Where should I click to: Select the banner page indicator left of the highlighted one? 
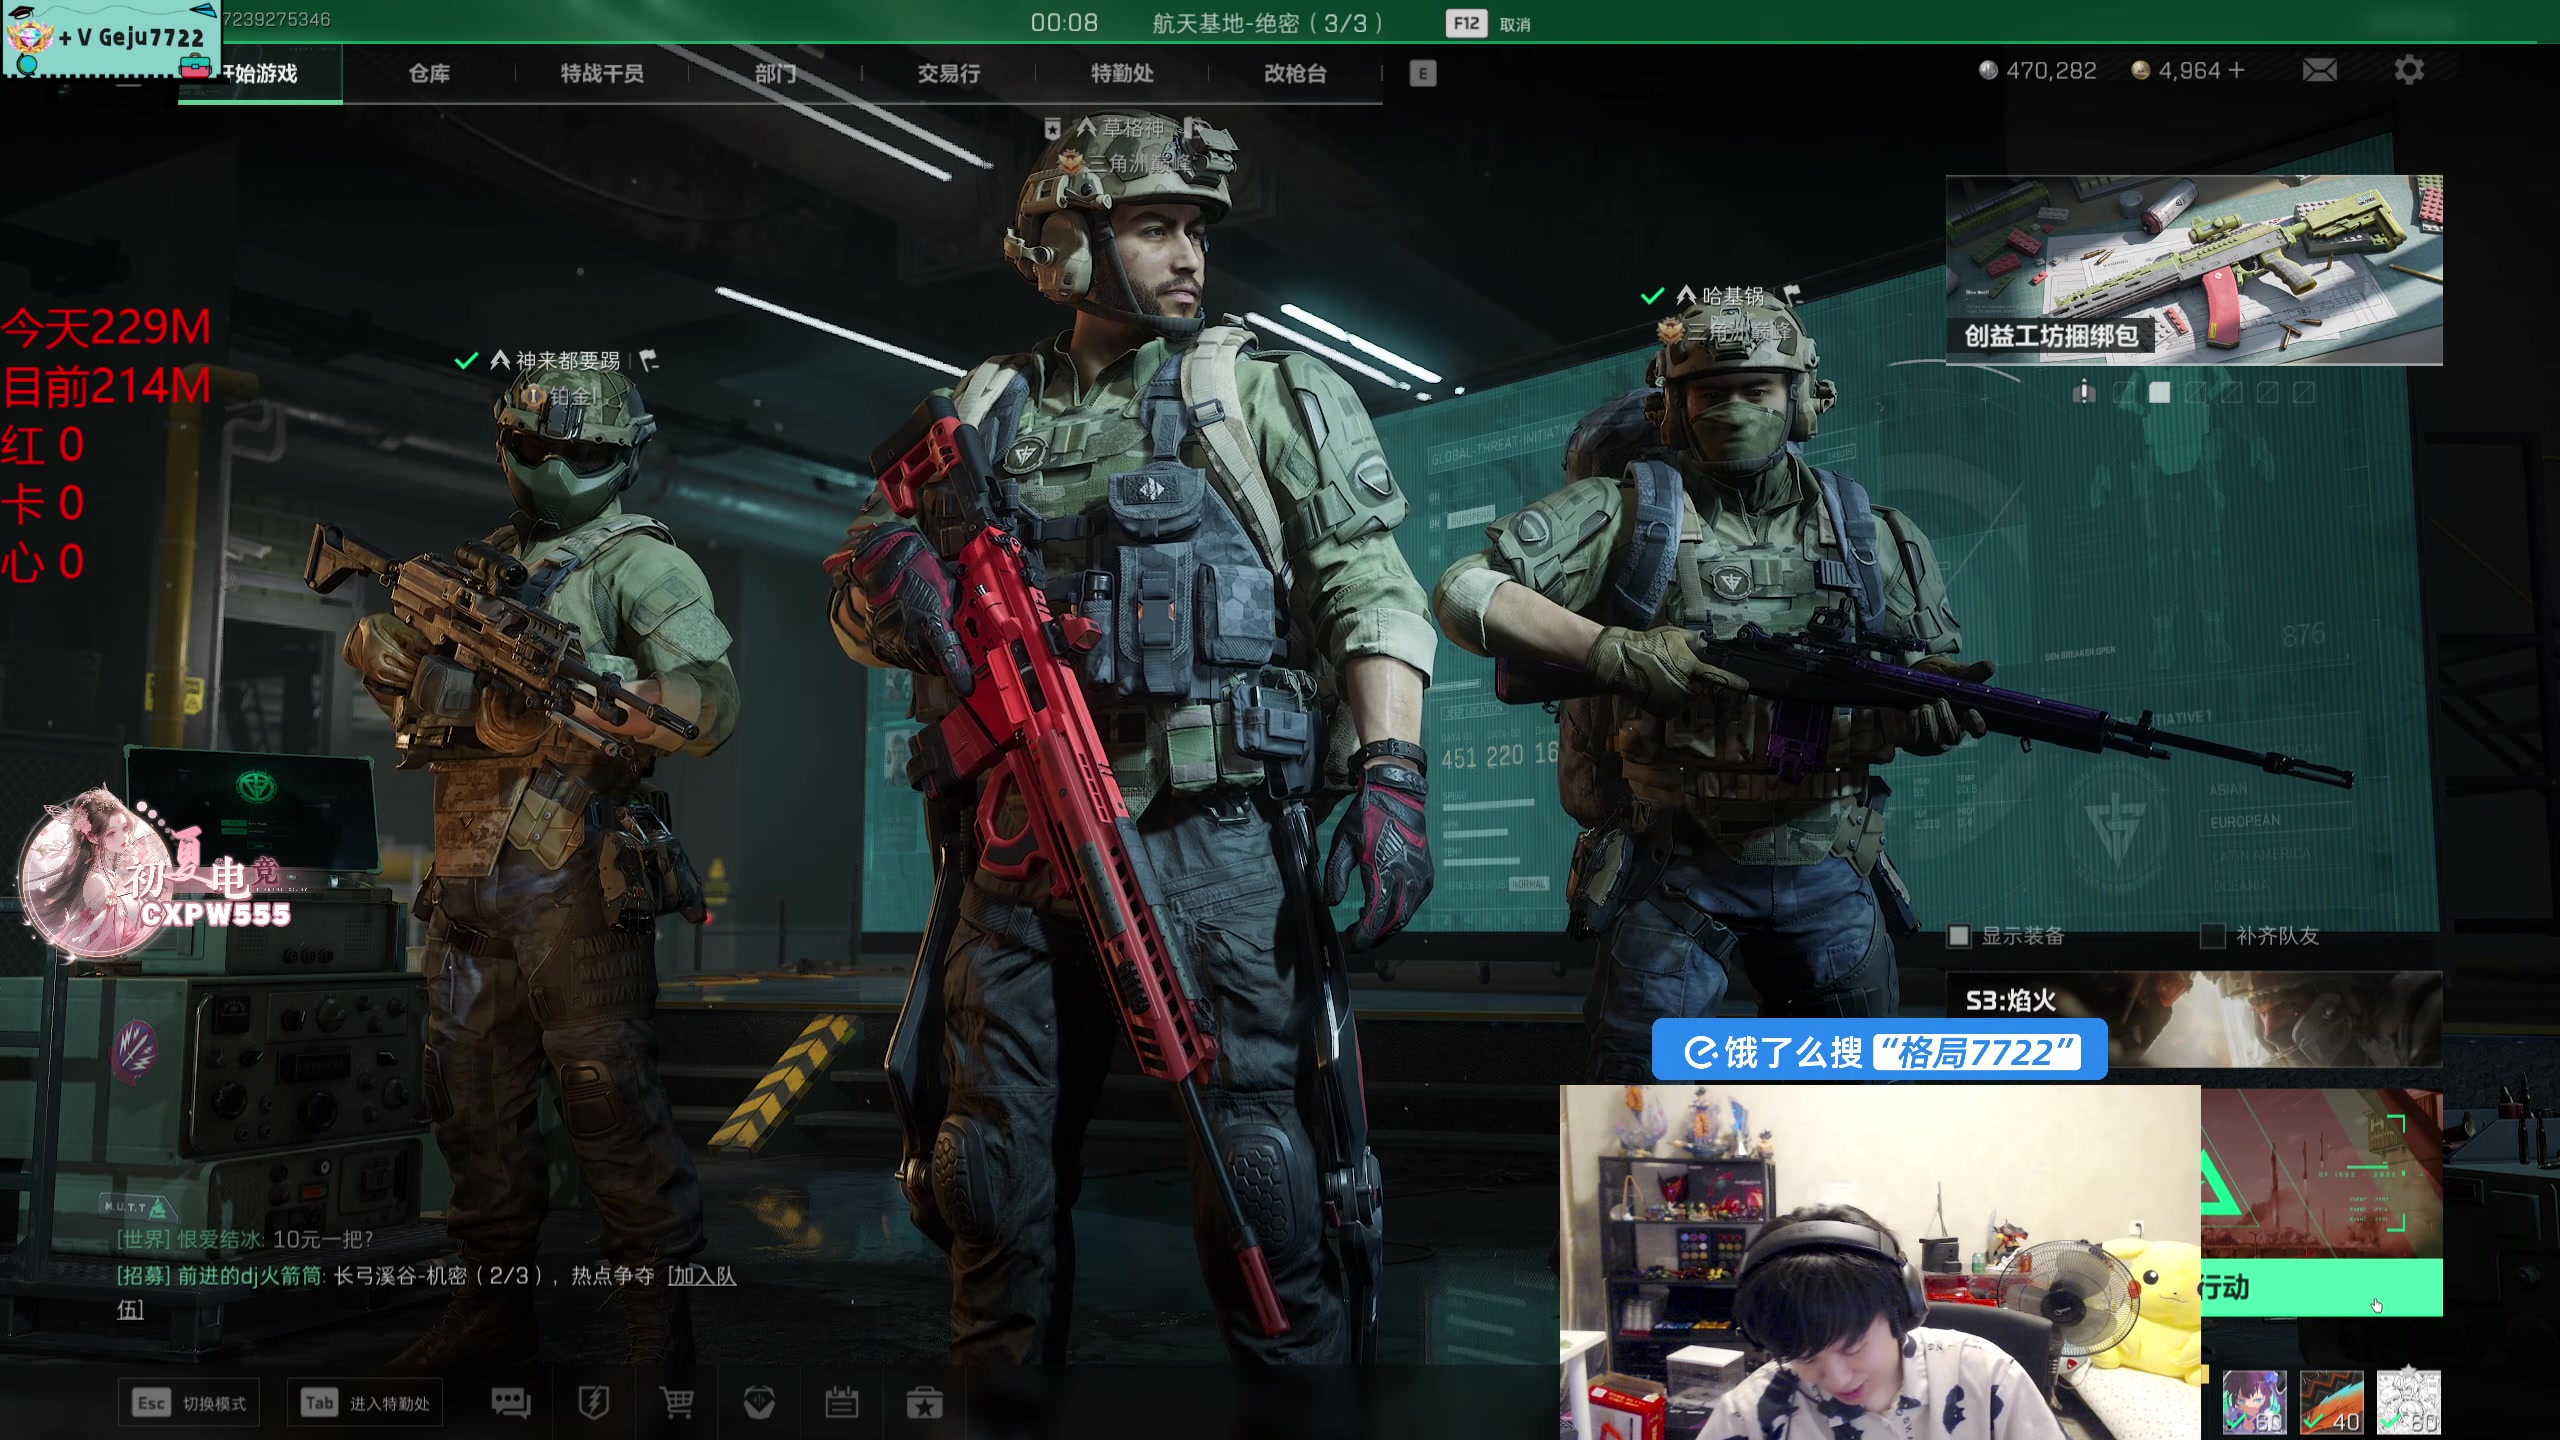pos(2124,392)
